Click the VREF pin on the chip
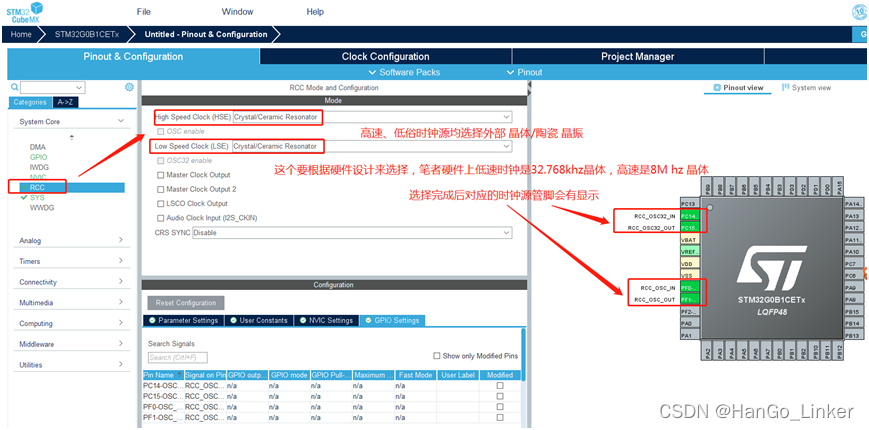This screenshot has height=430, width=869. click(x=689, y=252)
